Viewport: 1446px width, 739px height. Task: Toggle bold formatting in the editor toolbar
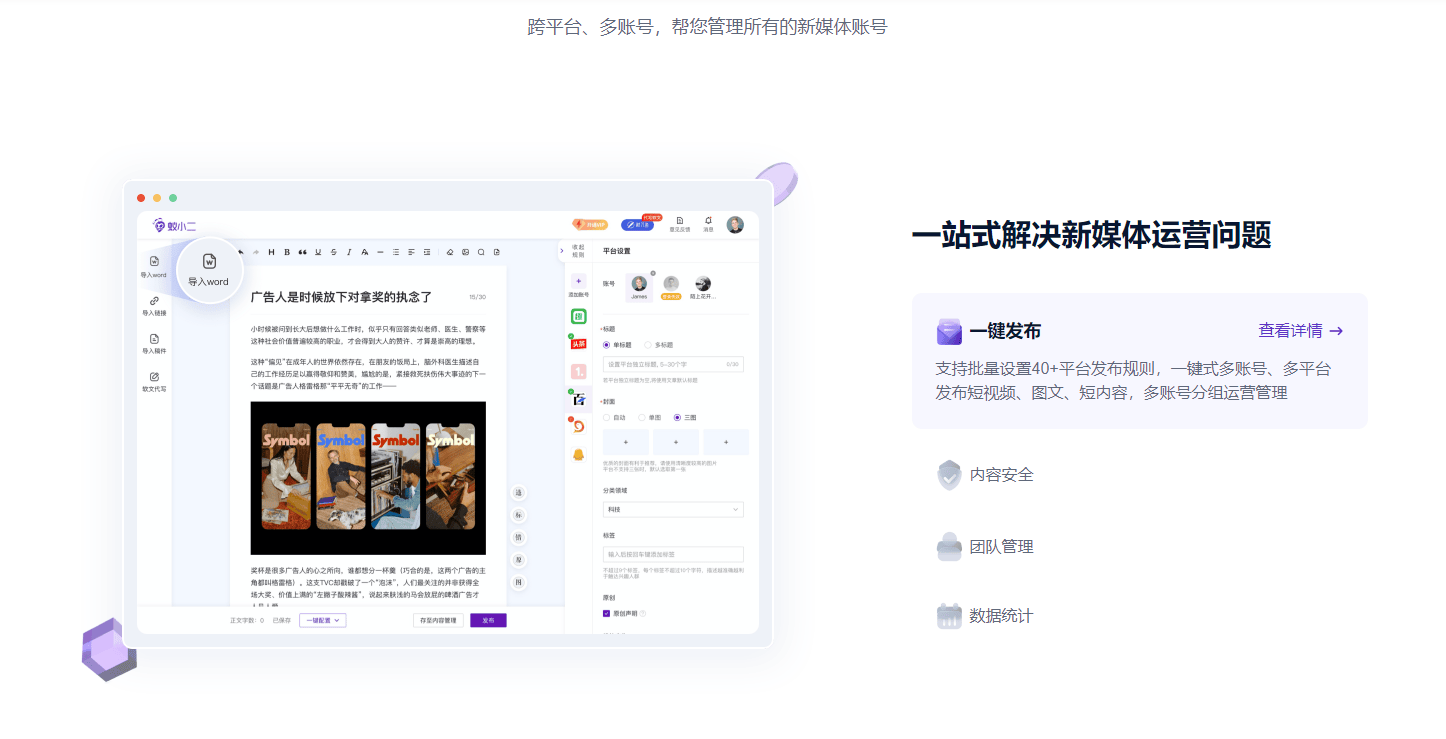coord(286,252)
